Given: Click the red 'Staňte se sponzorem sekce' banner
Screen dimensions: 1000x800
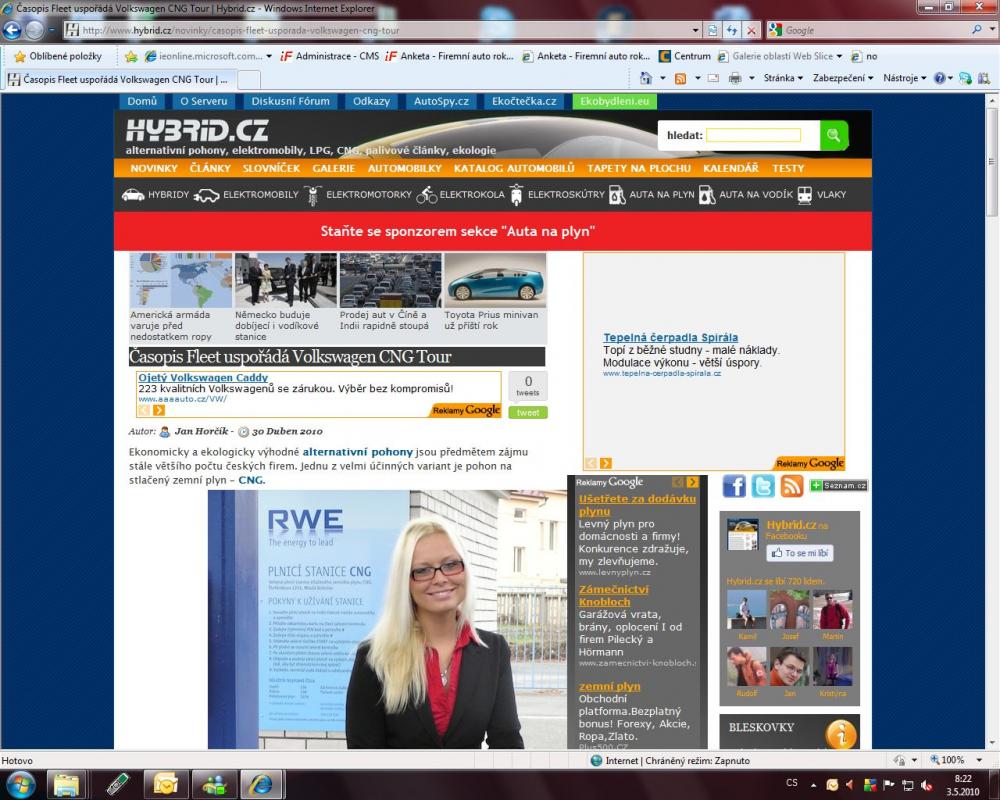Looking at the screenshot, I should 492,231.
